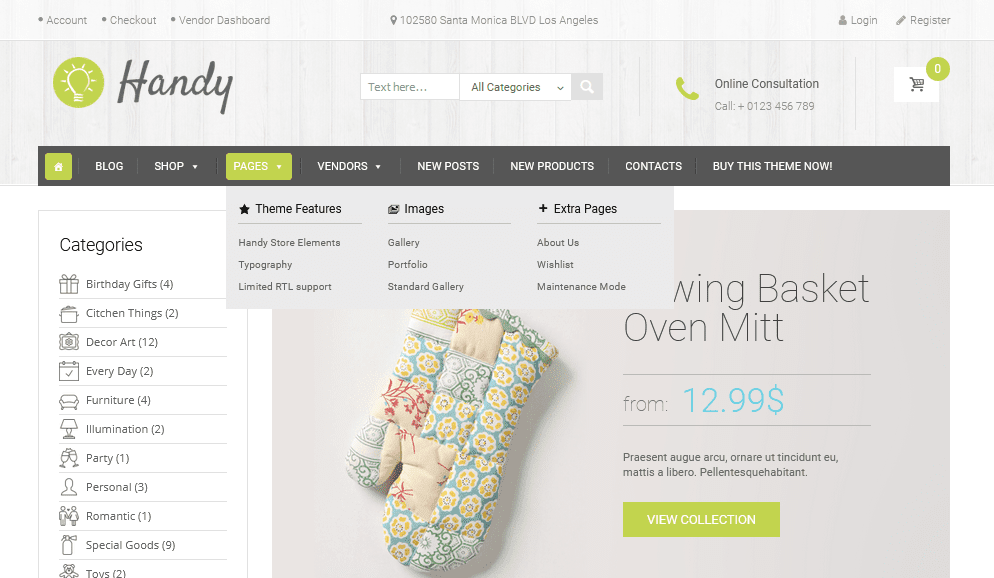Click the Furniture sofa icon
The width and height of the screenshot is (994, 578).
pyautogui.click(x=69, y=401)
